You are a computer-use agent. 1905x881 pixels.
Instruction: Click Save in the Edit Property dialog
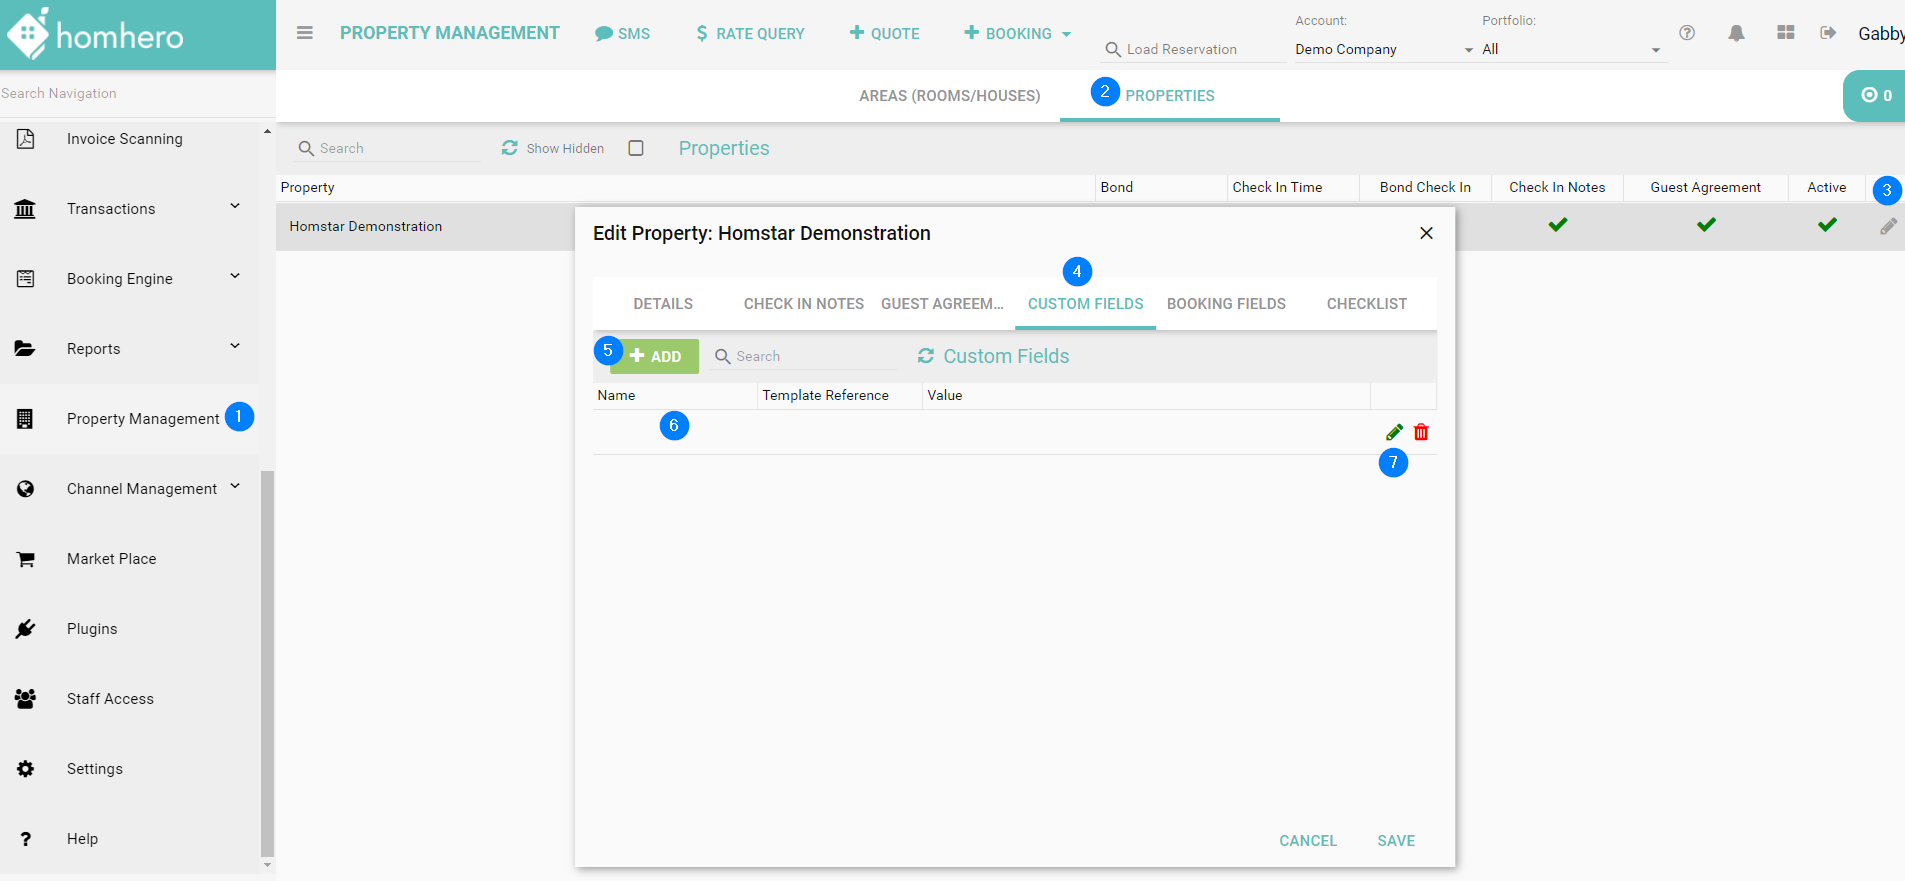point(1395,841)
